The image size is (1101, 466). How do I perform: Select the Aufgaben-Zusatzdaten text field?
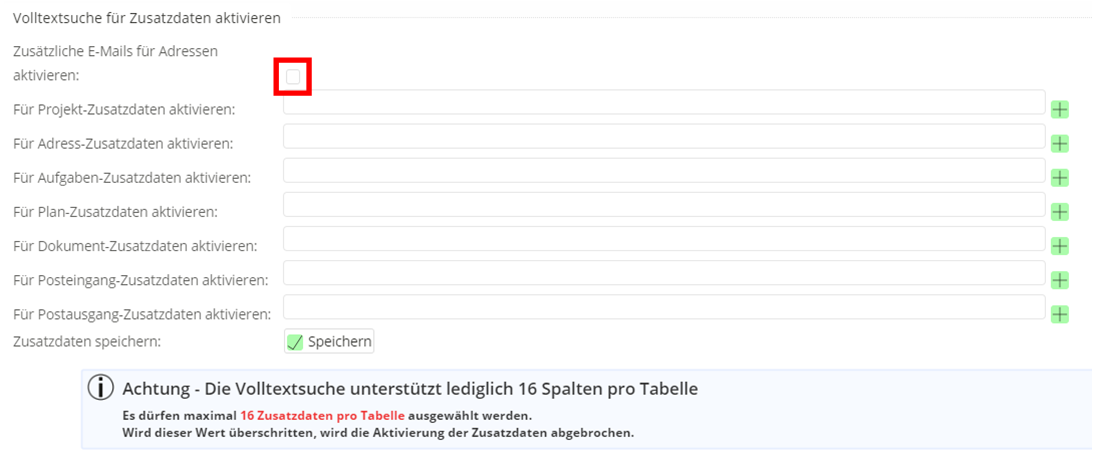pos(664,170)
